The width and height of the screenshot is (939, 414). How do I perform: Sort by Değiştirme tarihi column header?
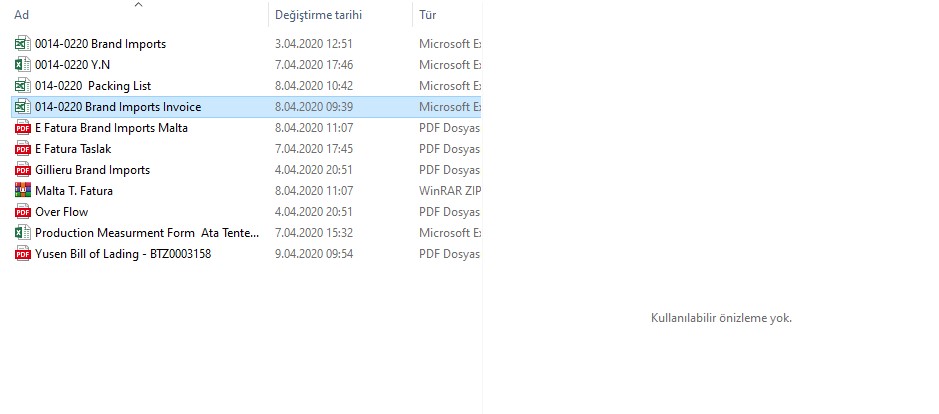[319, 15]
